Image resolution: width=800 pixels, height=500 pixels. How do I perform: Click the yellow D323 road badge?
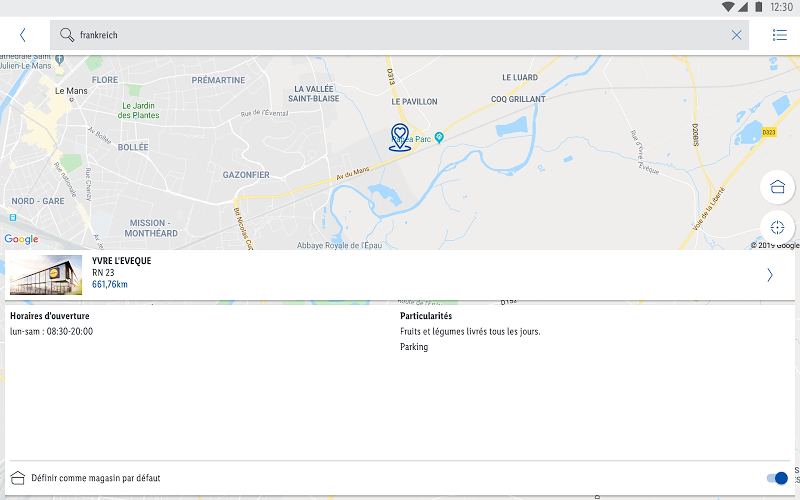[x=768, y=132]
